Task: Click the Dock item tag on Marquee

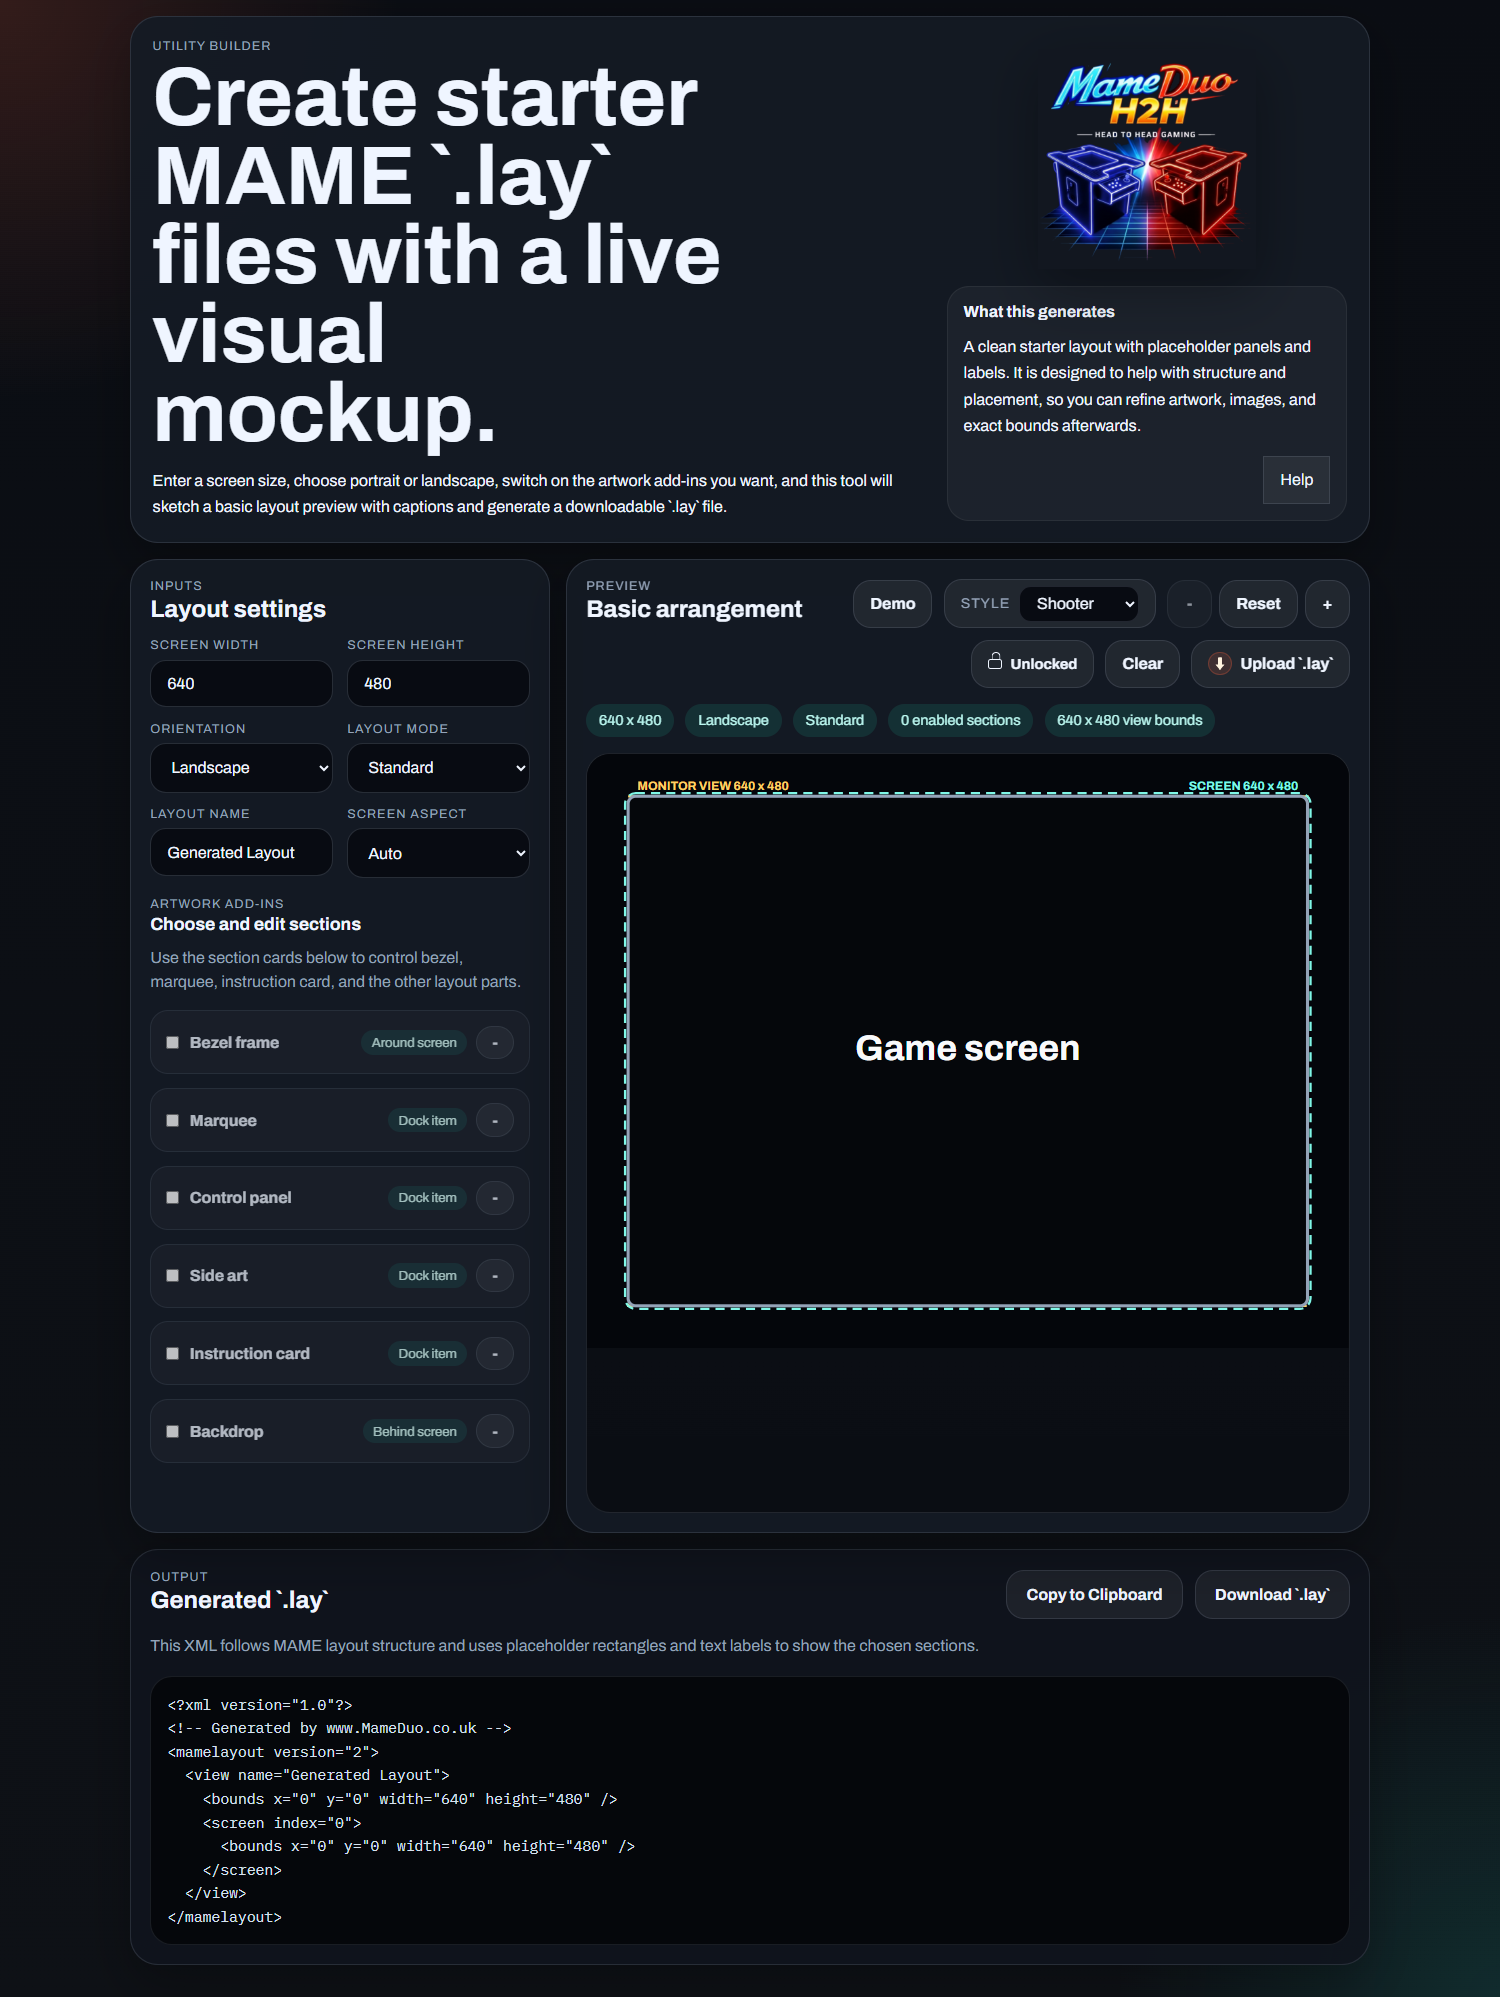Action: pos(427,1120)
